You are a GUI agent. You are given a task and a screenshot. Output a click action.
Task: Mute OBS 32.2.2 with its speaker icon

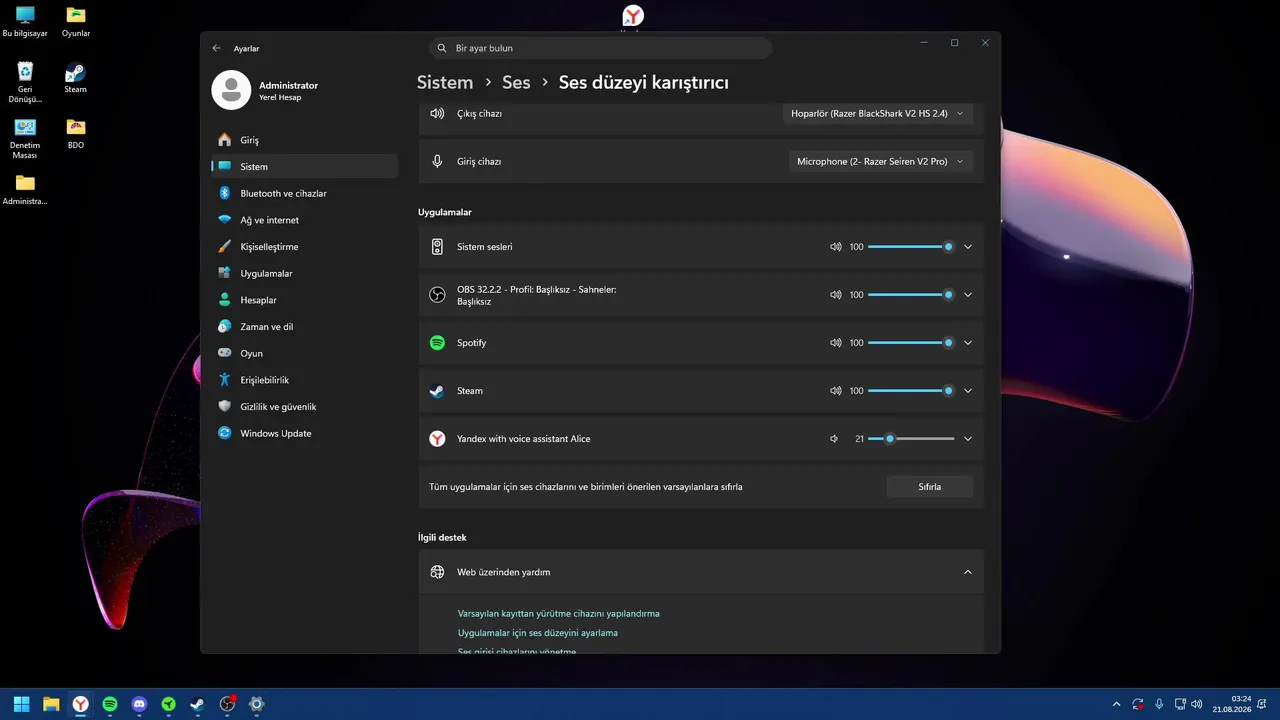click(836, 295)
